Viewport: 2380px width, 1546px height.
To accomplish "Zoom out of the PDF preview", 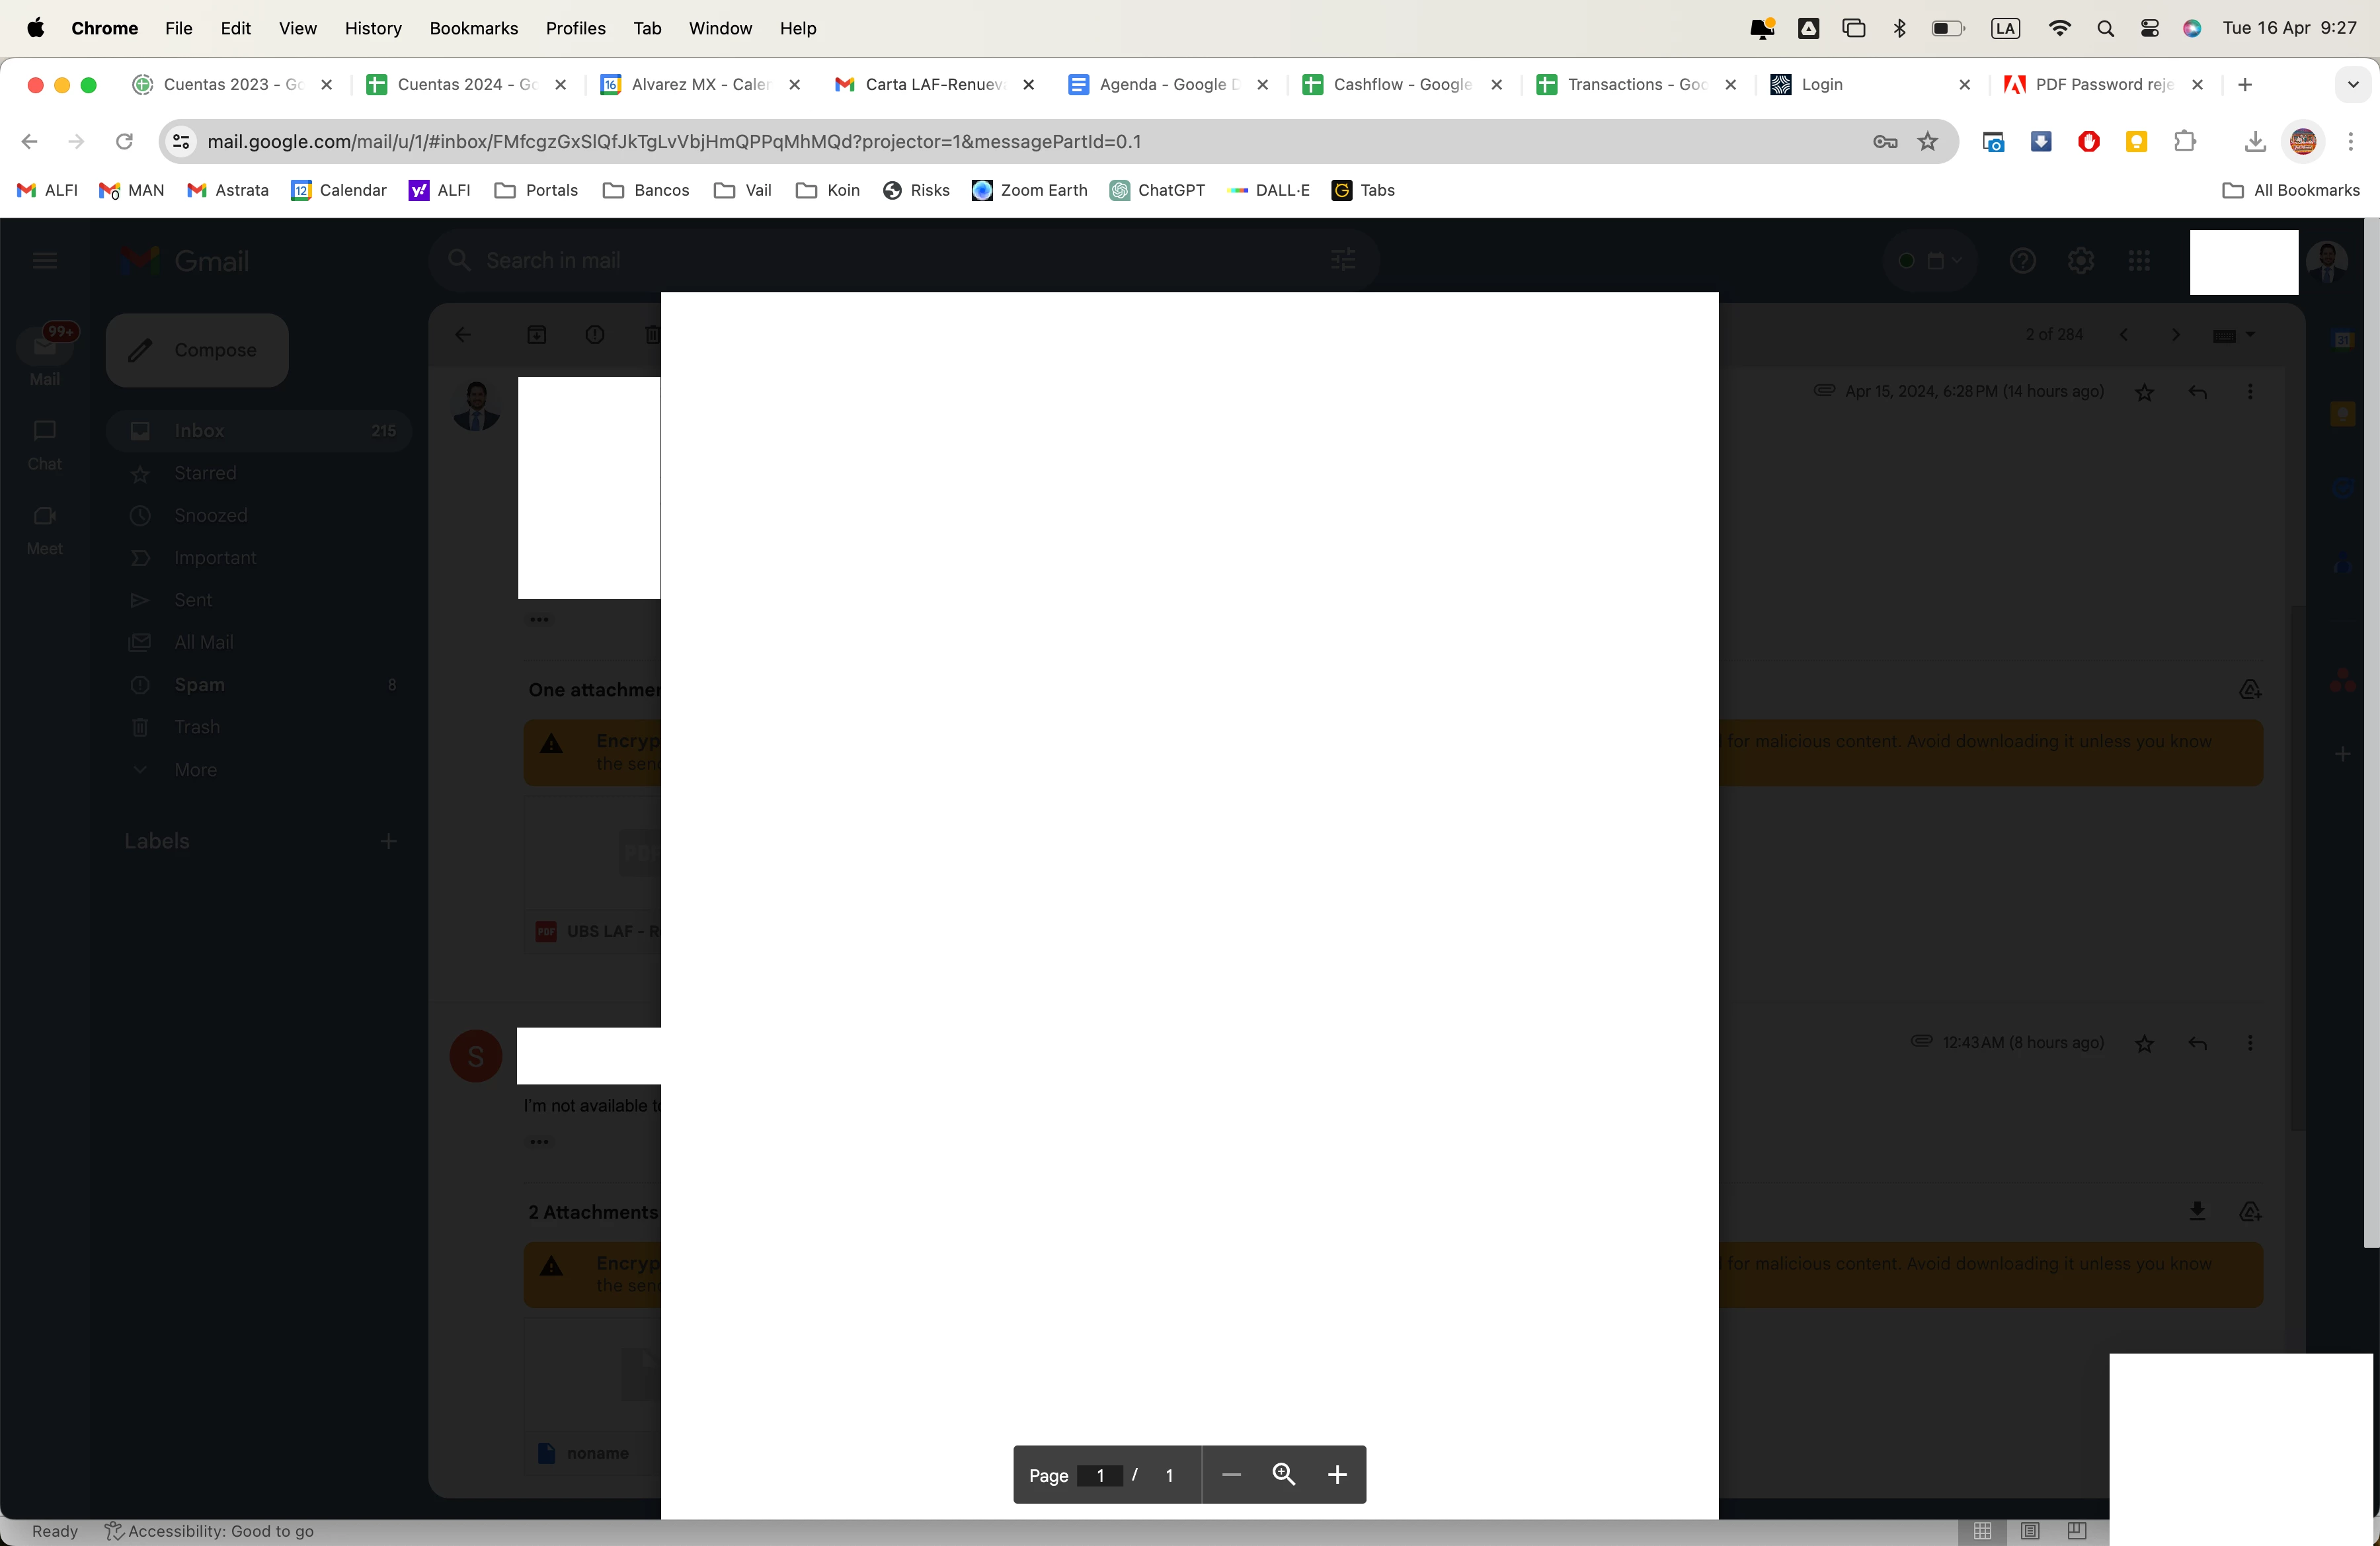I will click(x=1231, y=1475).
